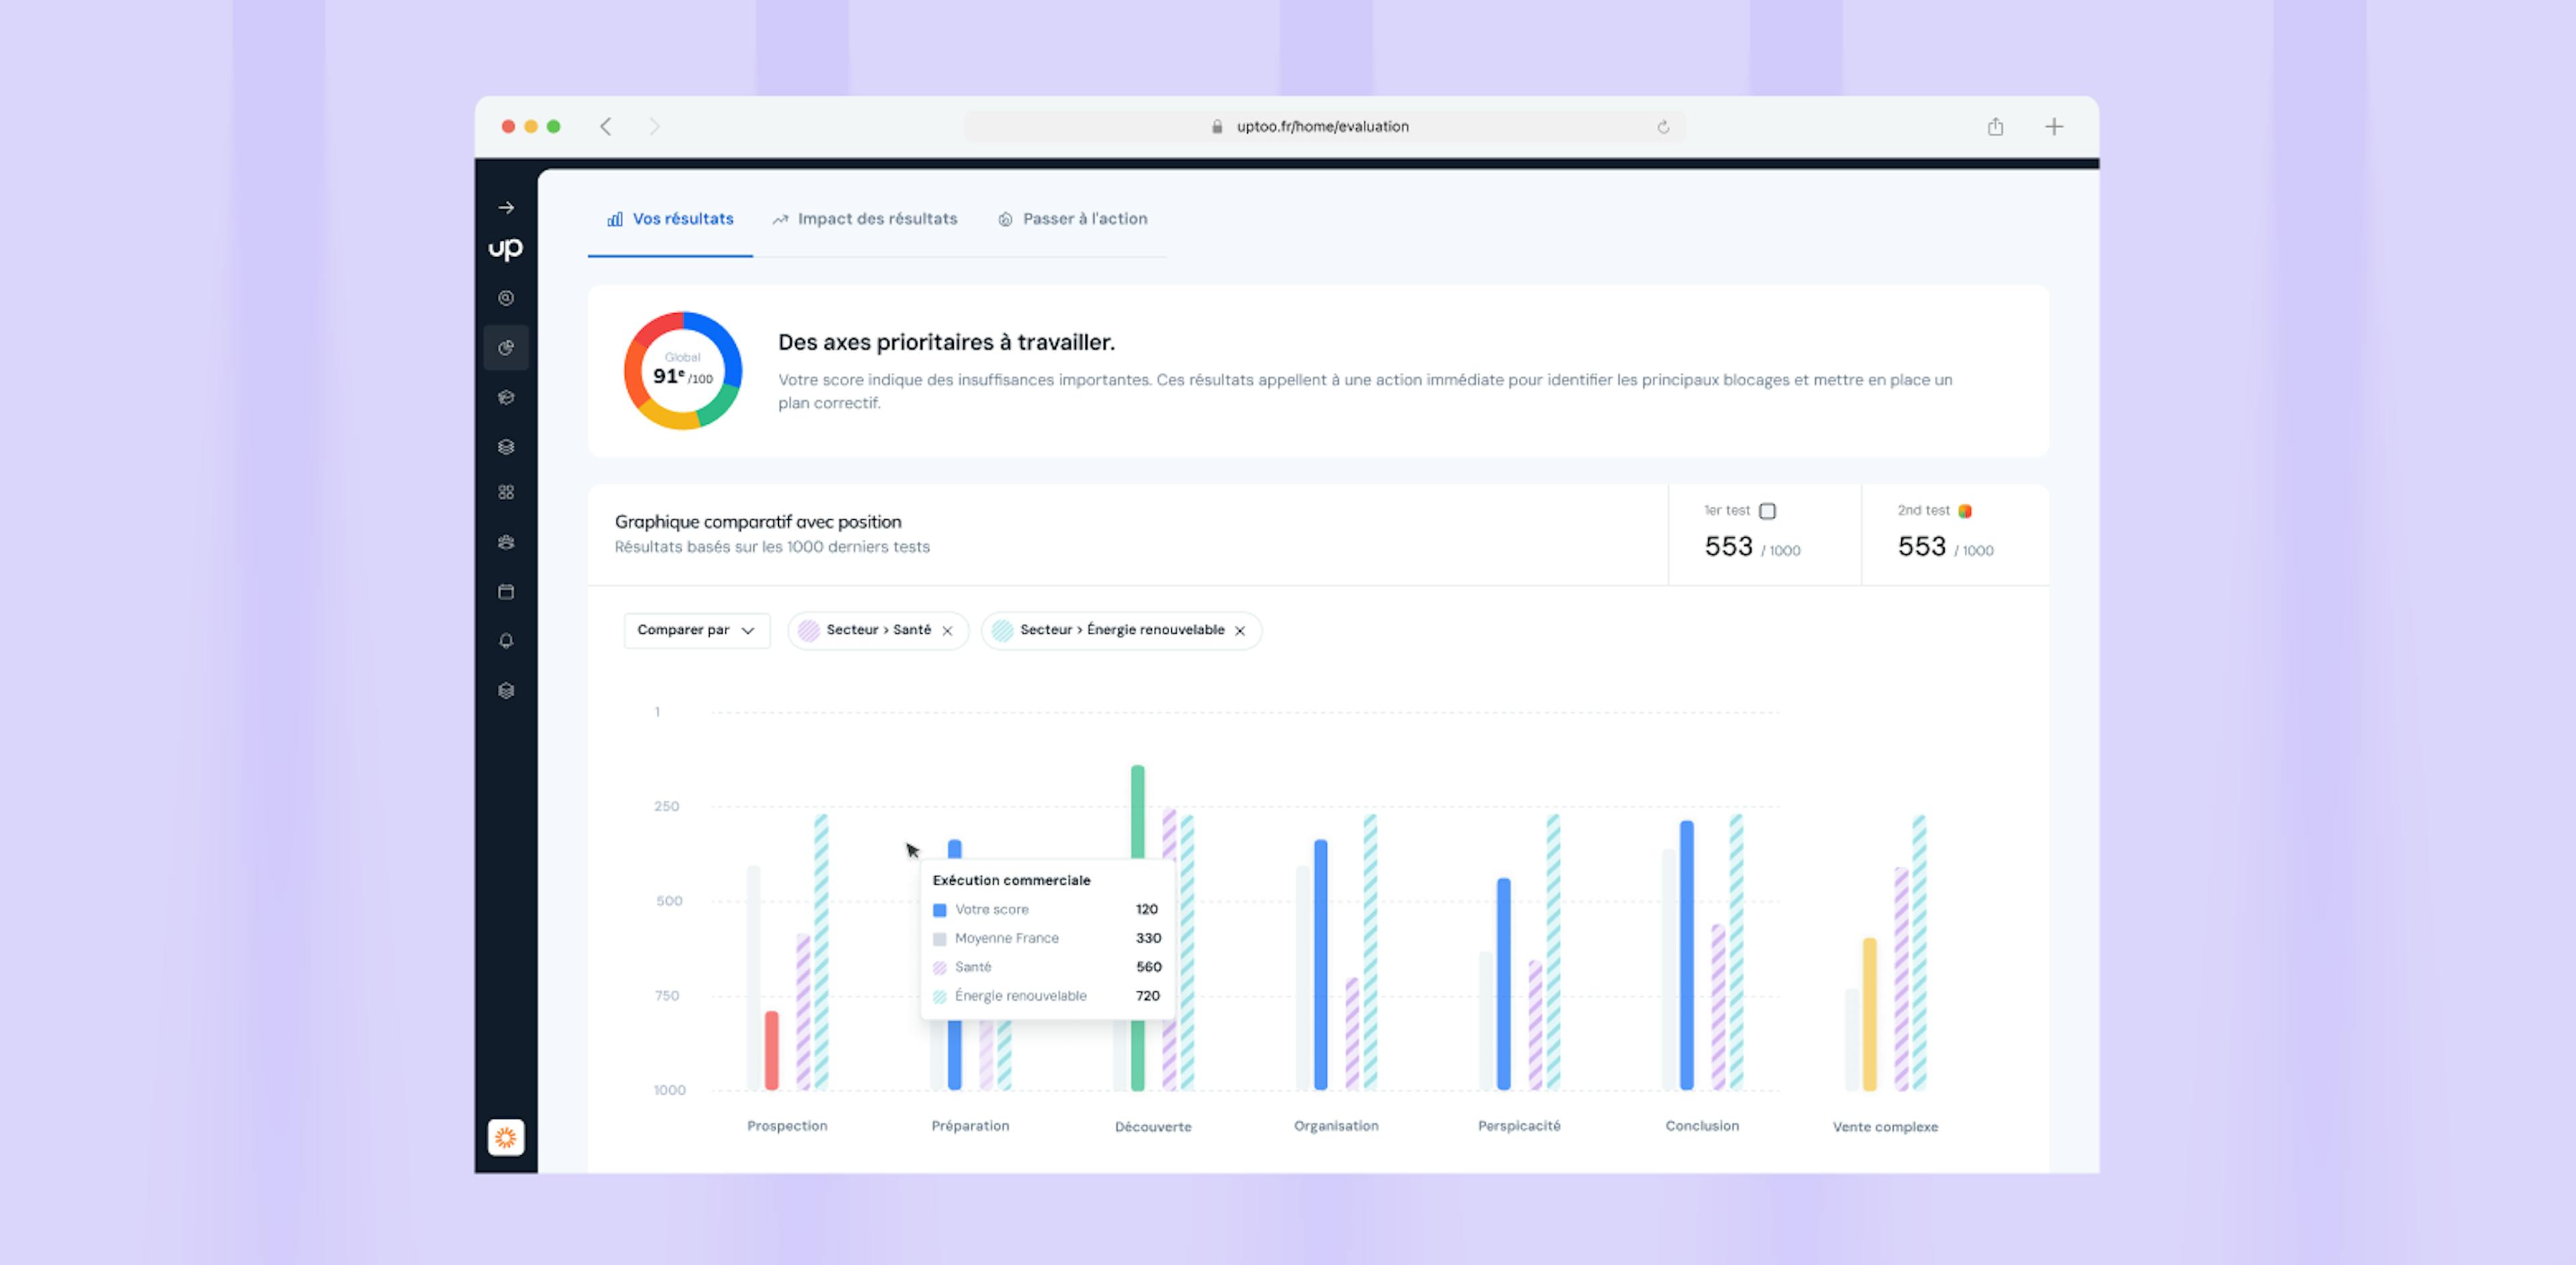Reload the page in the address bar
The image size is (2576, 1265).
click(x=1663, y=127)
